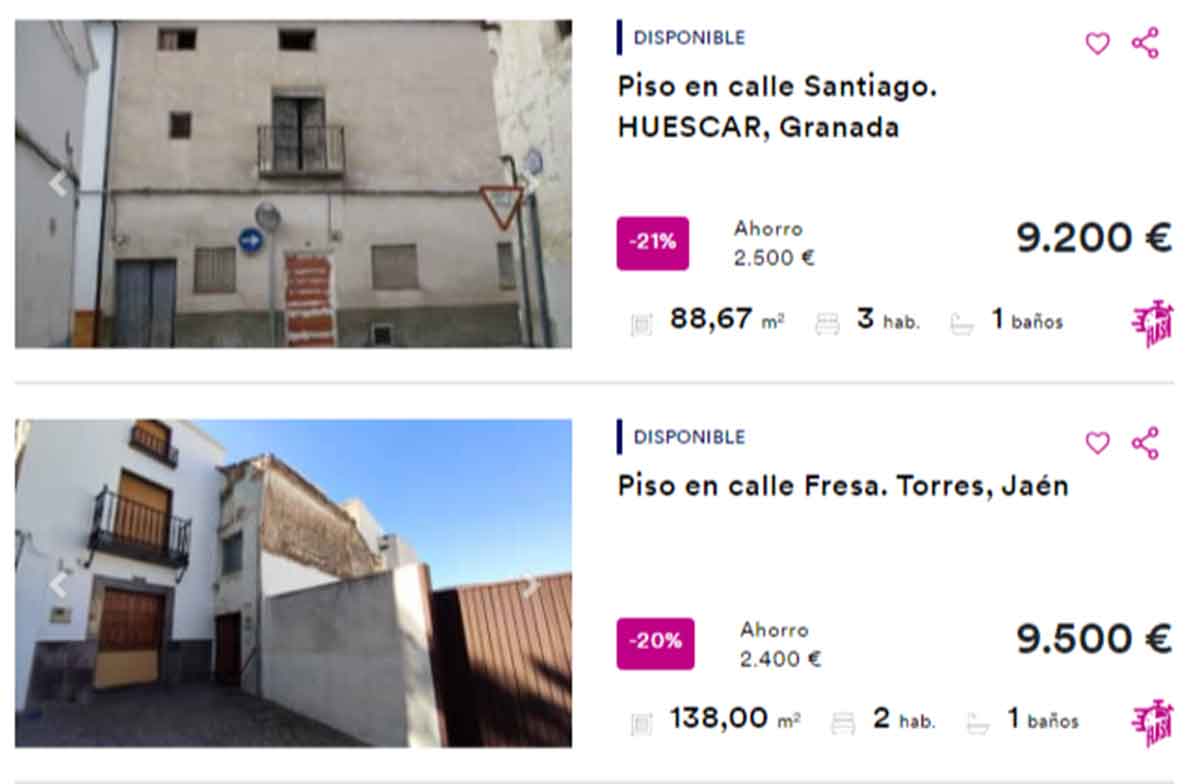Favorite the calle Fresa Torres listing
1200x784 pixels.
(1097, 443)
